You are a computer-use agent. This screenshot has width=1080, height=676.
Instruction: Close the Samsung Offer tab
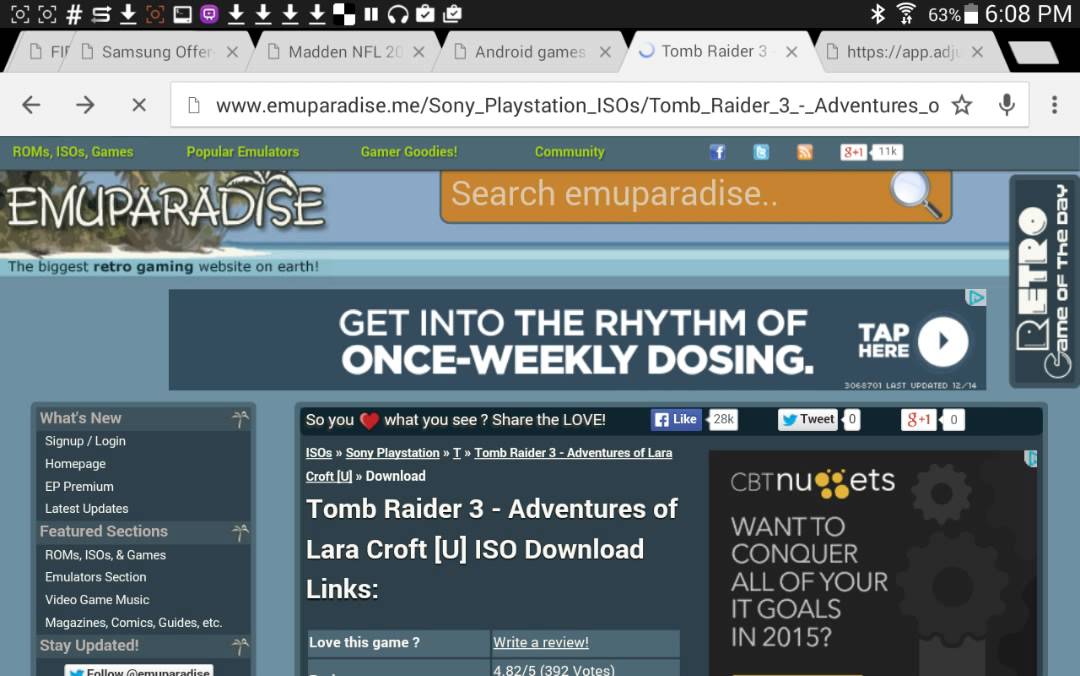(233, 52)
